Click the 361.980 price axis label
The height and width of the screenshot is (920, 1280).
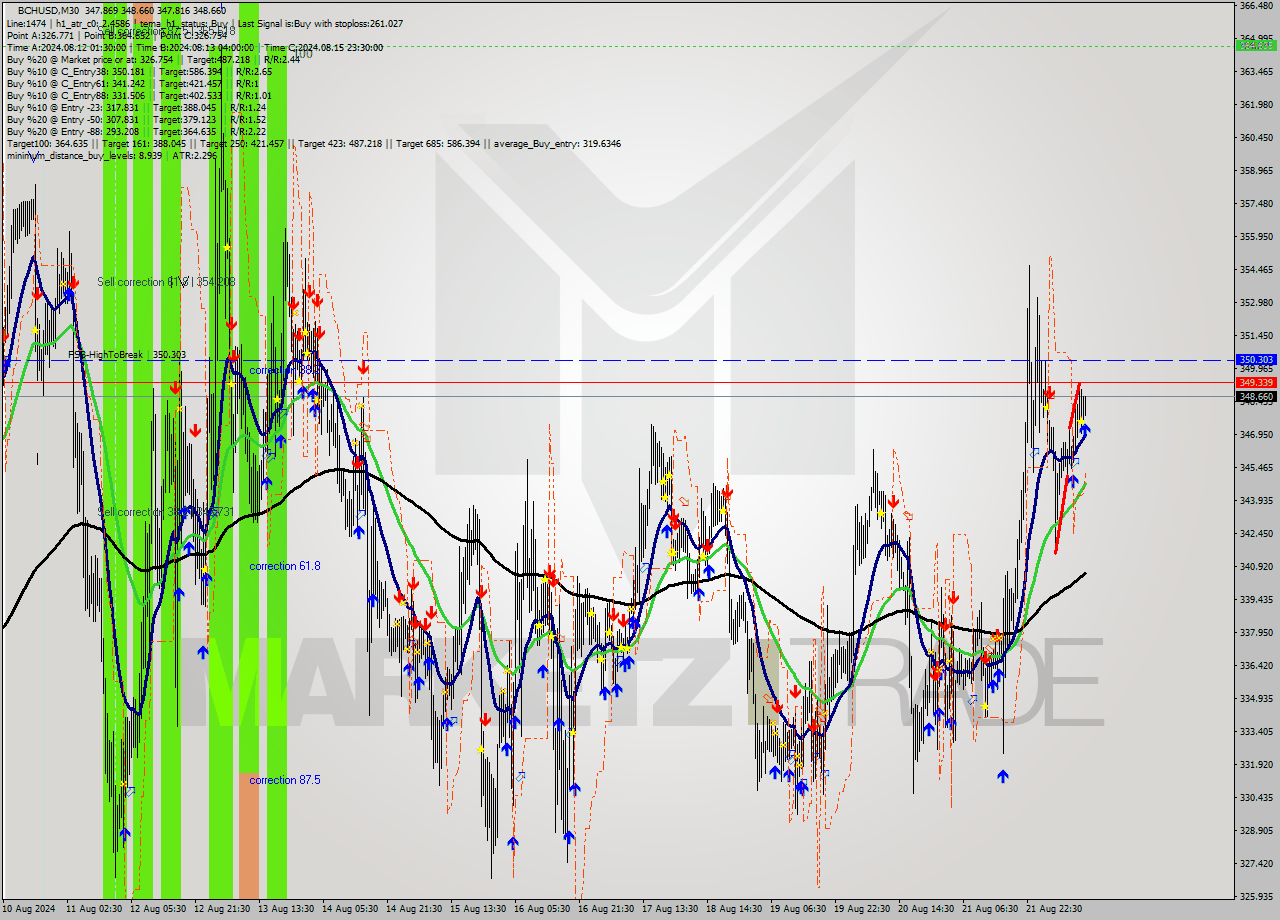point(1255,104)
